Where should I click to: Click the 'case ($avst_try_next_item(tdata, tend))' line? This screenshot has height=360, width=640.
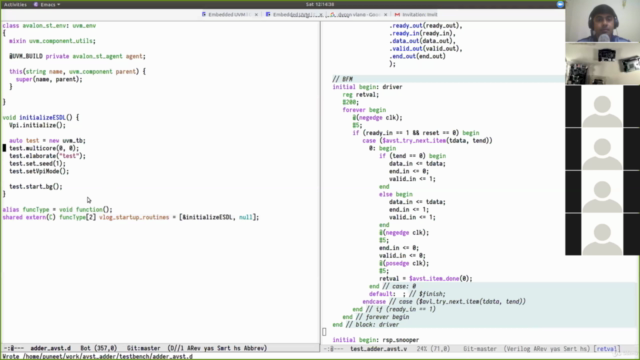pyautogui.click(x=427, y=140)
